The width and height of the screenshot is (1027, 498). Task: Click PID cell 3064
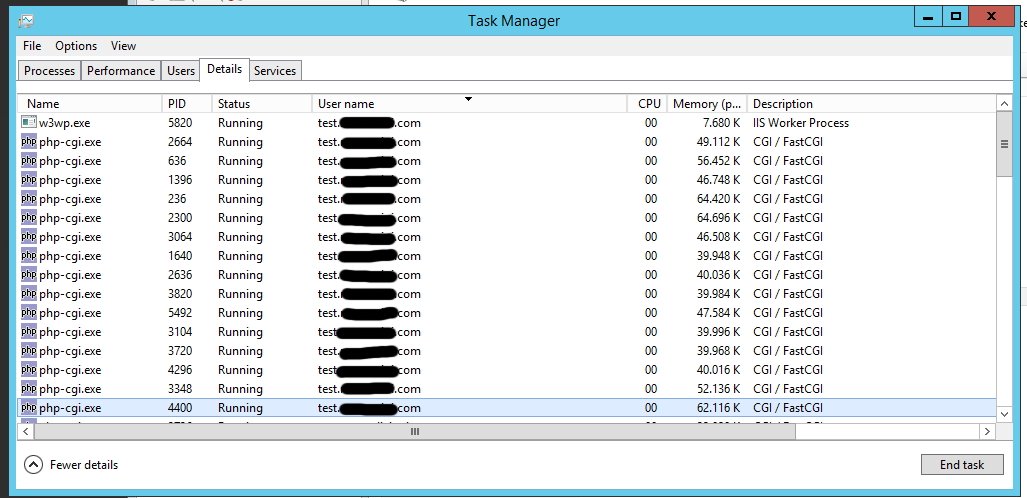(179, 237)
